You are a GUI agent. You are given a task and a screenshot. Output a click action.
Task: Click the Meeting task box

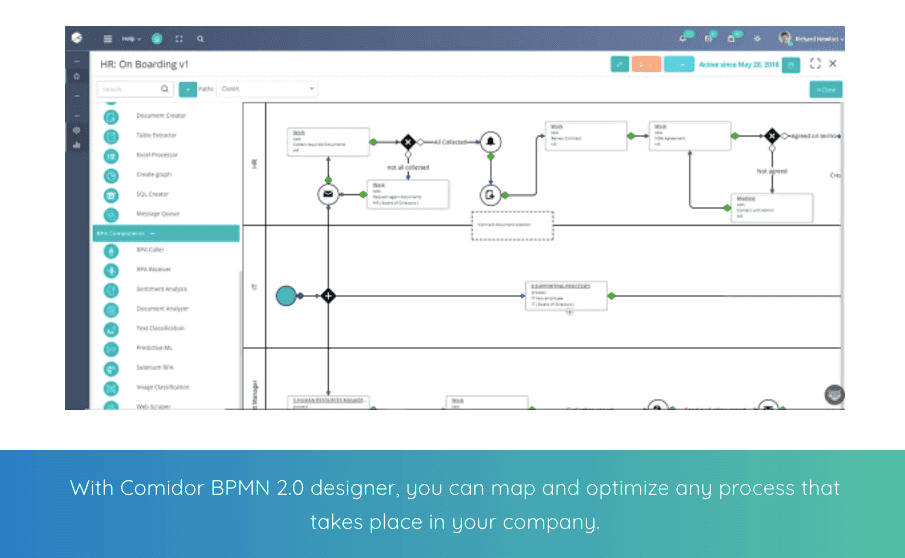point(772,208)
